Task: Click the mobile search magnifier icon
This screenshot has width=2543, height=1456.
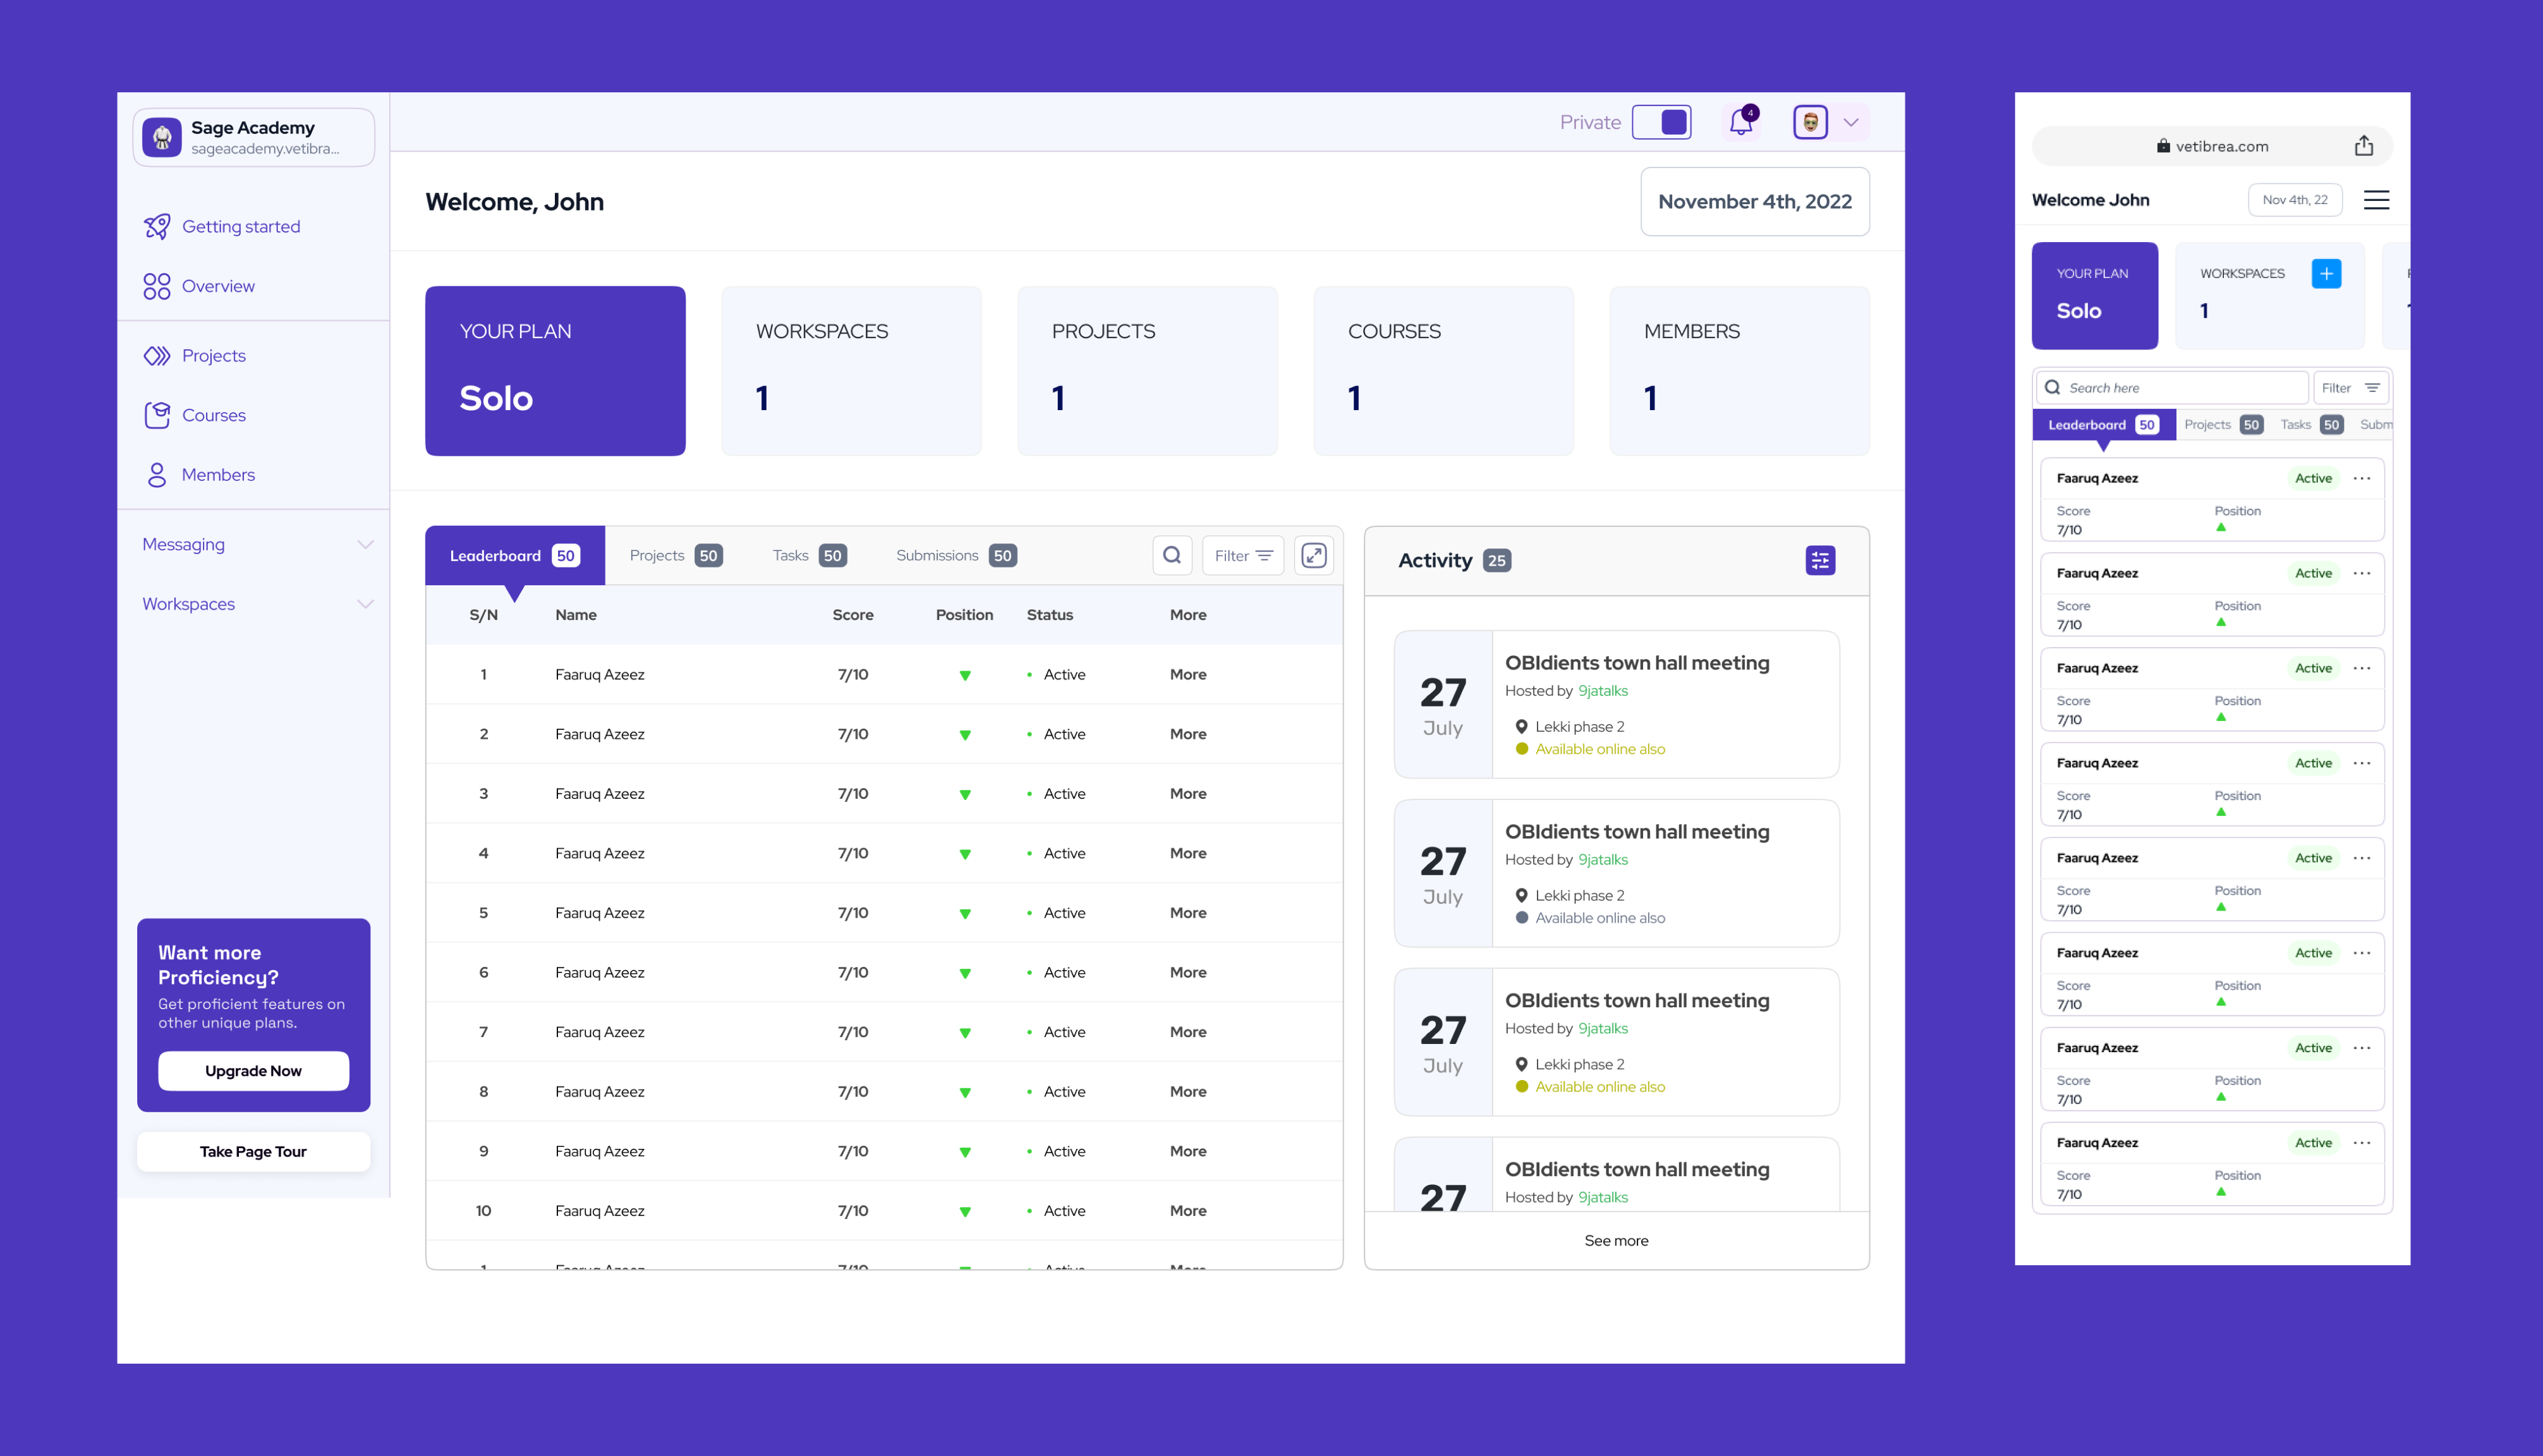Action: coord(2052,388)
